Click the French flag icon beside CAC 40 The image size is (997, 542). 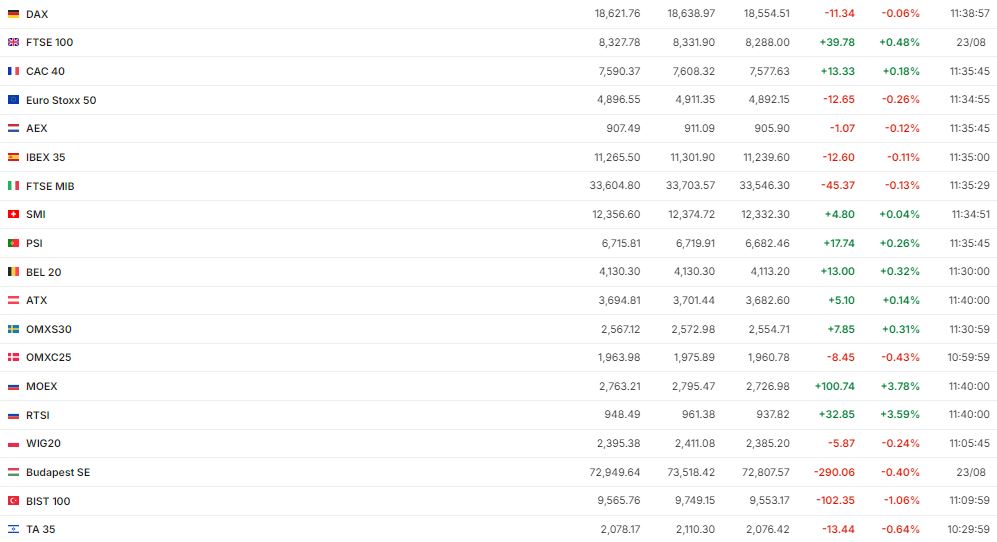point(13,71)
